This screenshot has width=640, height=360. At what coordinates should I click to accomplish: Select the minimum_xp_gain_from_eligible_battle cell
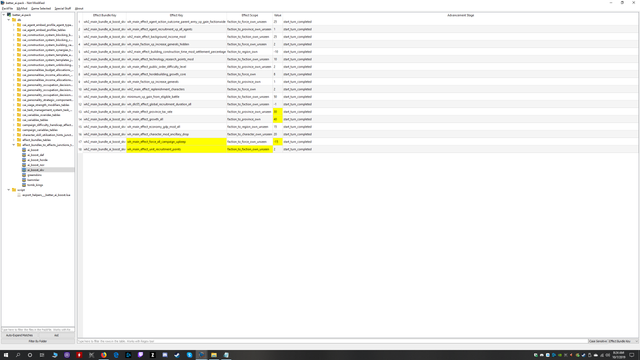pyautogui.click(x=176, y=97)
